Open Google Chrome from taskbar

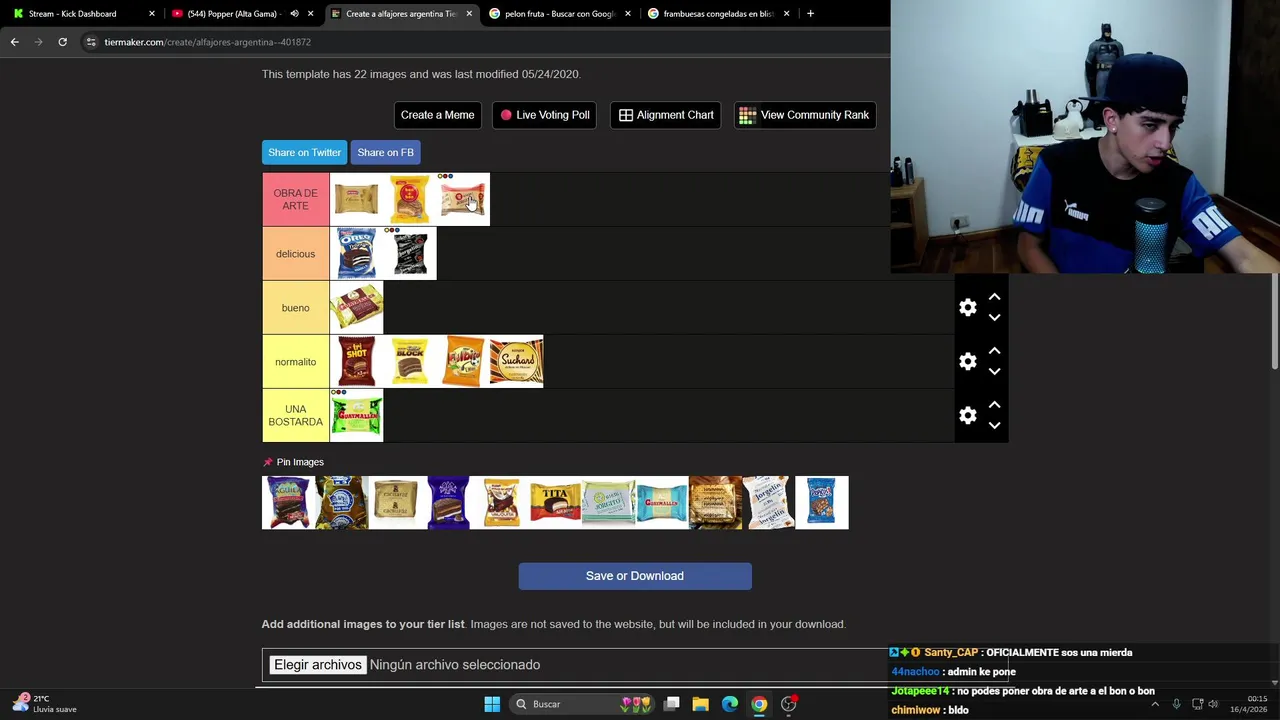[x=759, y=704]
